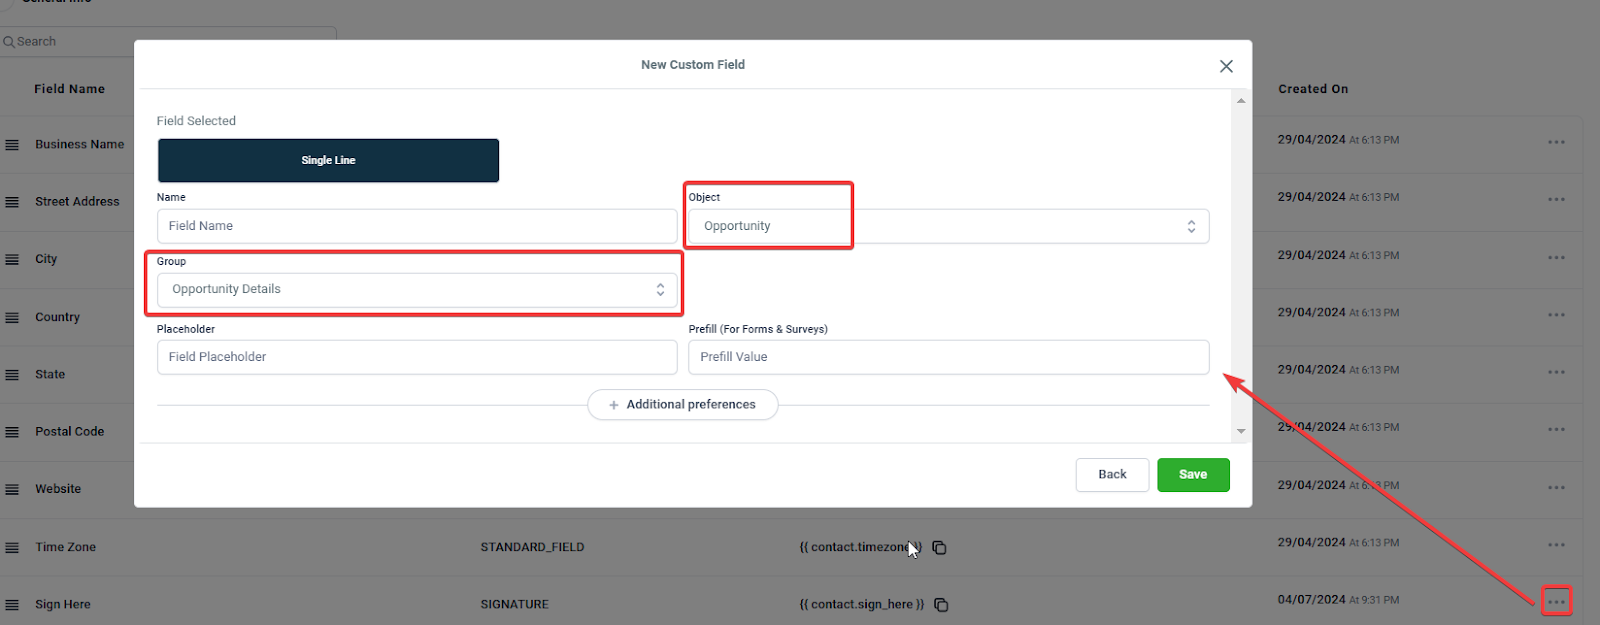Open three-dot menu for Sign Here row
The height and width of the screenshot is (625, 1600).
tap(1556, 602)
